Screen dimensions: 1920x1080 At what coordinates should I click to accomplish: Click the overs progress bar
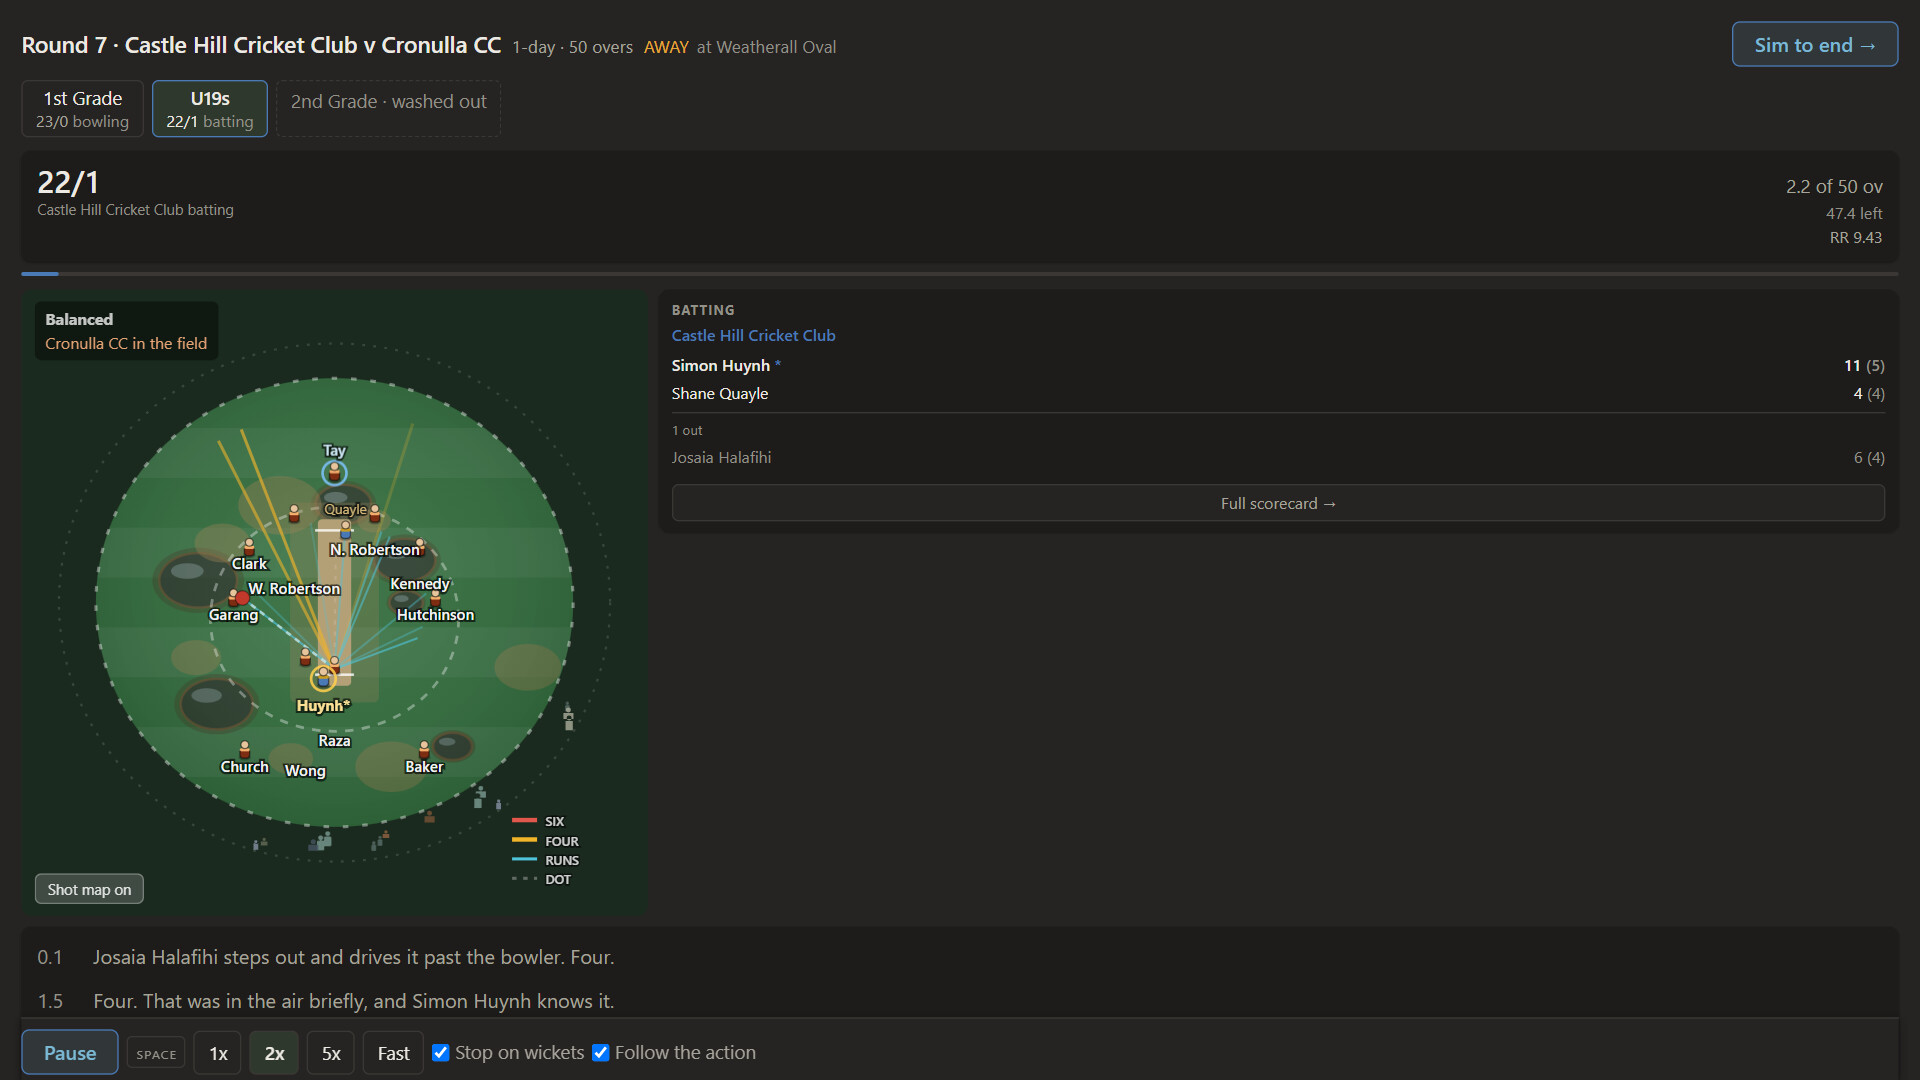(x=960, y=273)
